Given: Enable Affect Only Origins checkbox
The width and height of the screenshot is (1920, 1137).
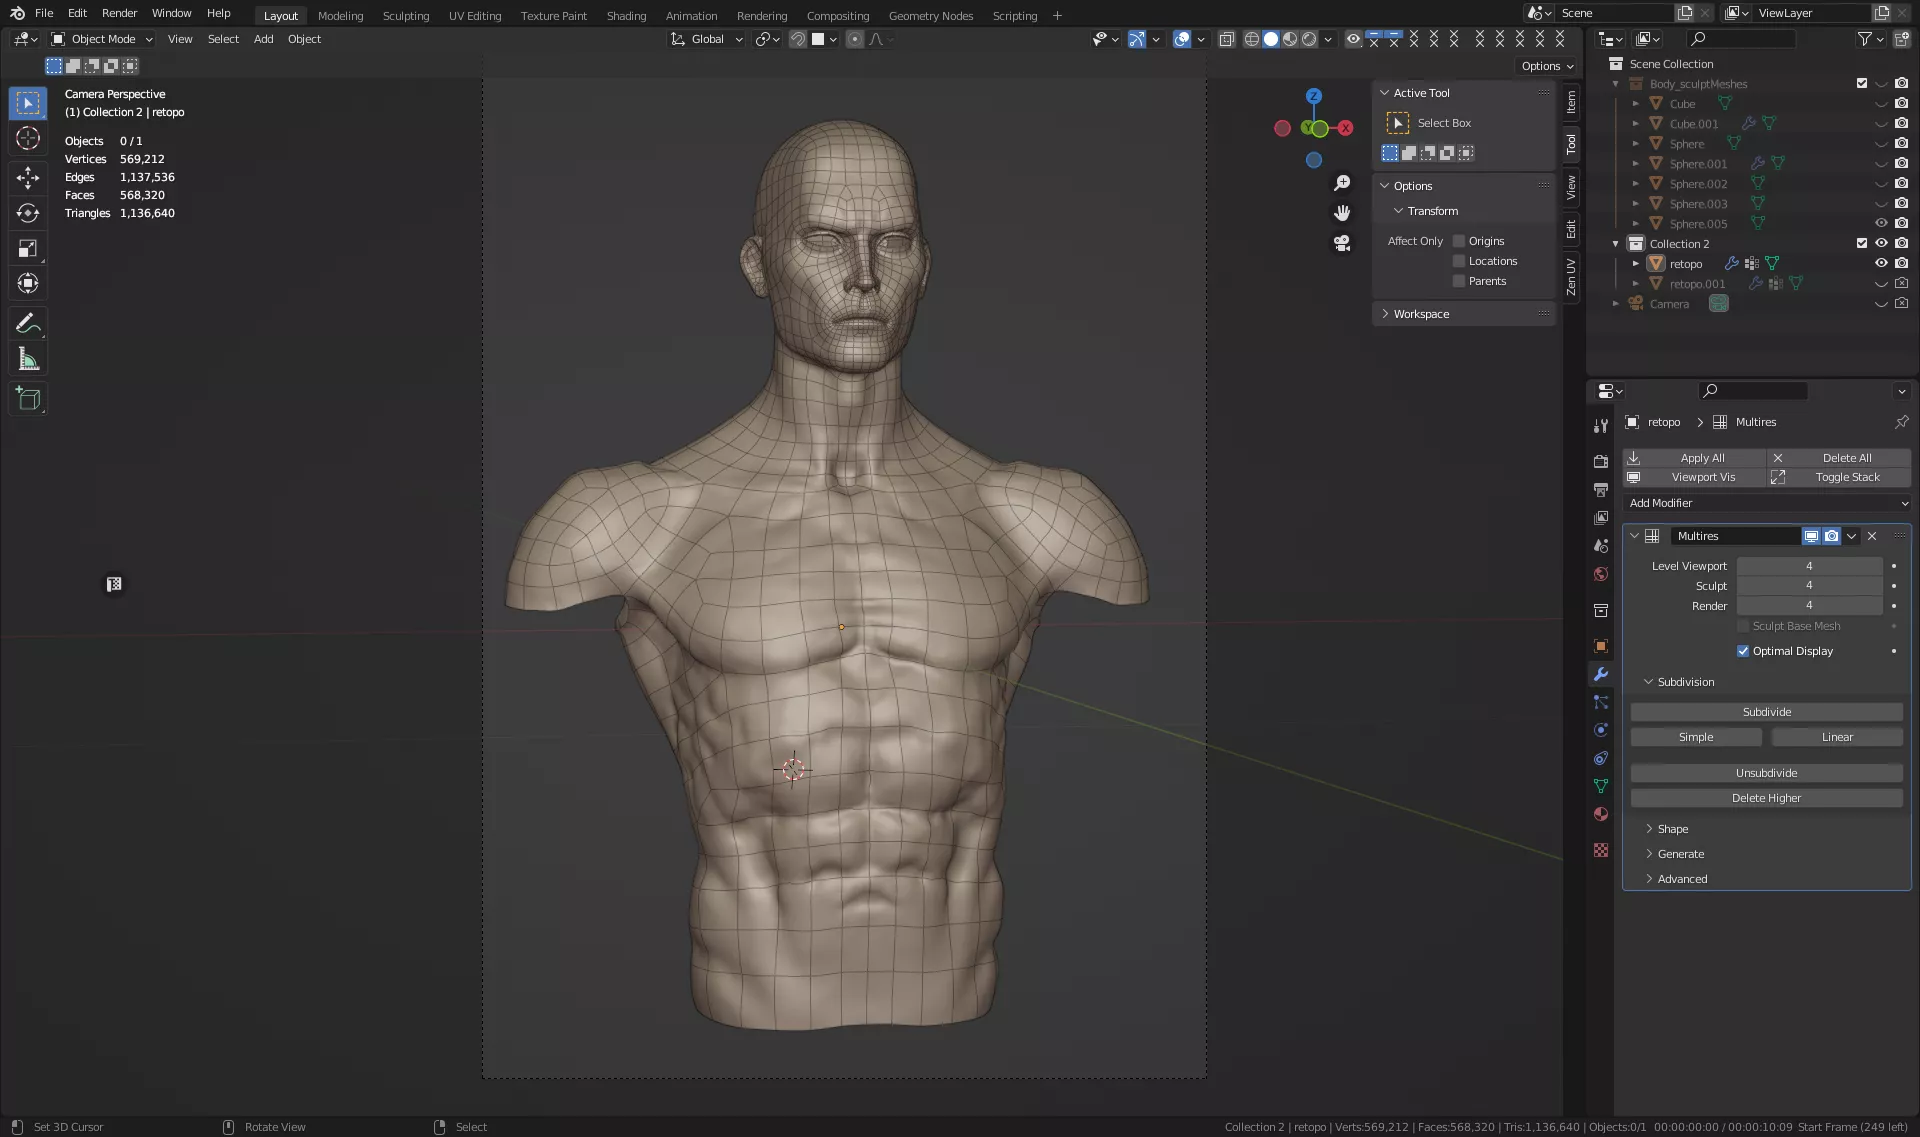Looking at the screenshot, I should [1459, 241].
